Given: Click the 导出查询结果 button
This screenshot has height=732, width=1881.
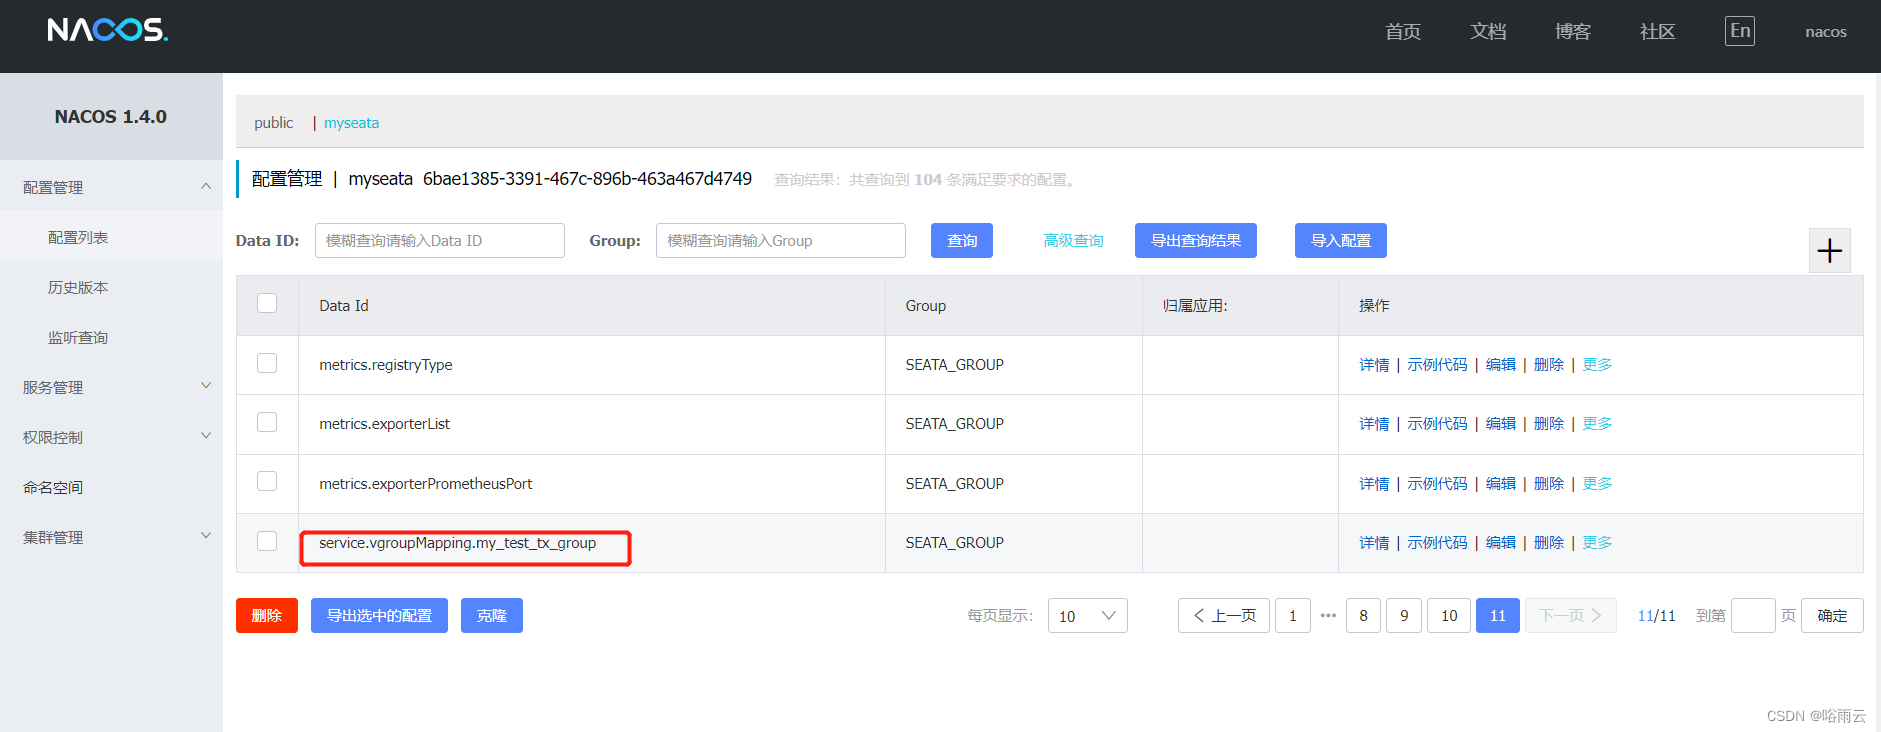Looking at the screenshot, I should (1195, 241).
